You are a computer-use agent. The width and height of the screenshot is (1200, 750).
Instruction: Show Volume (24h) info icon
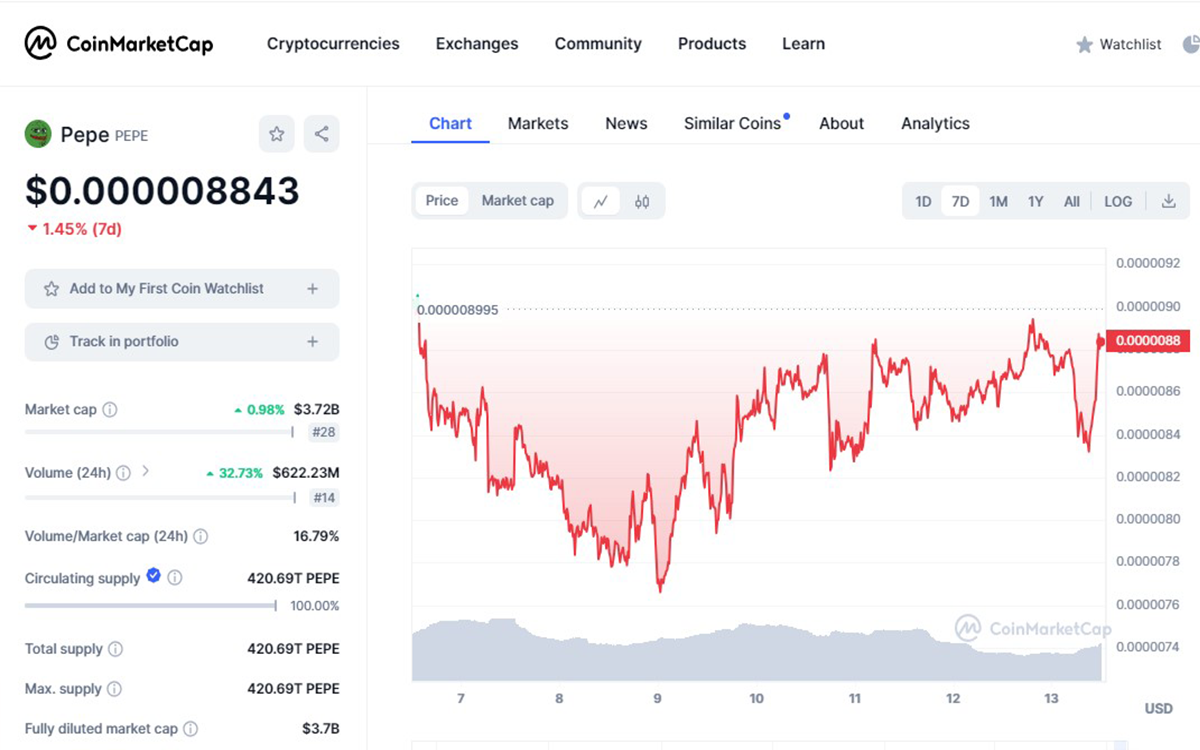pyautogui.click(x=123, y=473)
